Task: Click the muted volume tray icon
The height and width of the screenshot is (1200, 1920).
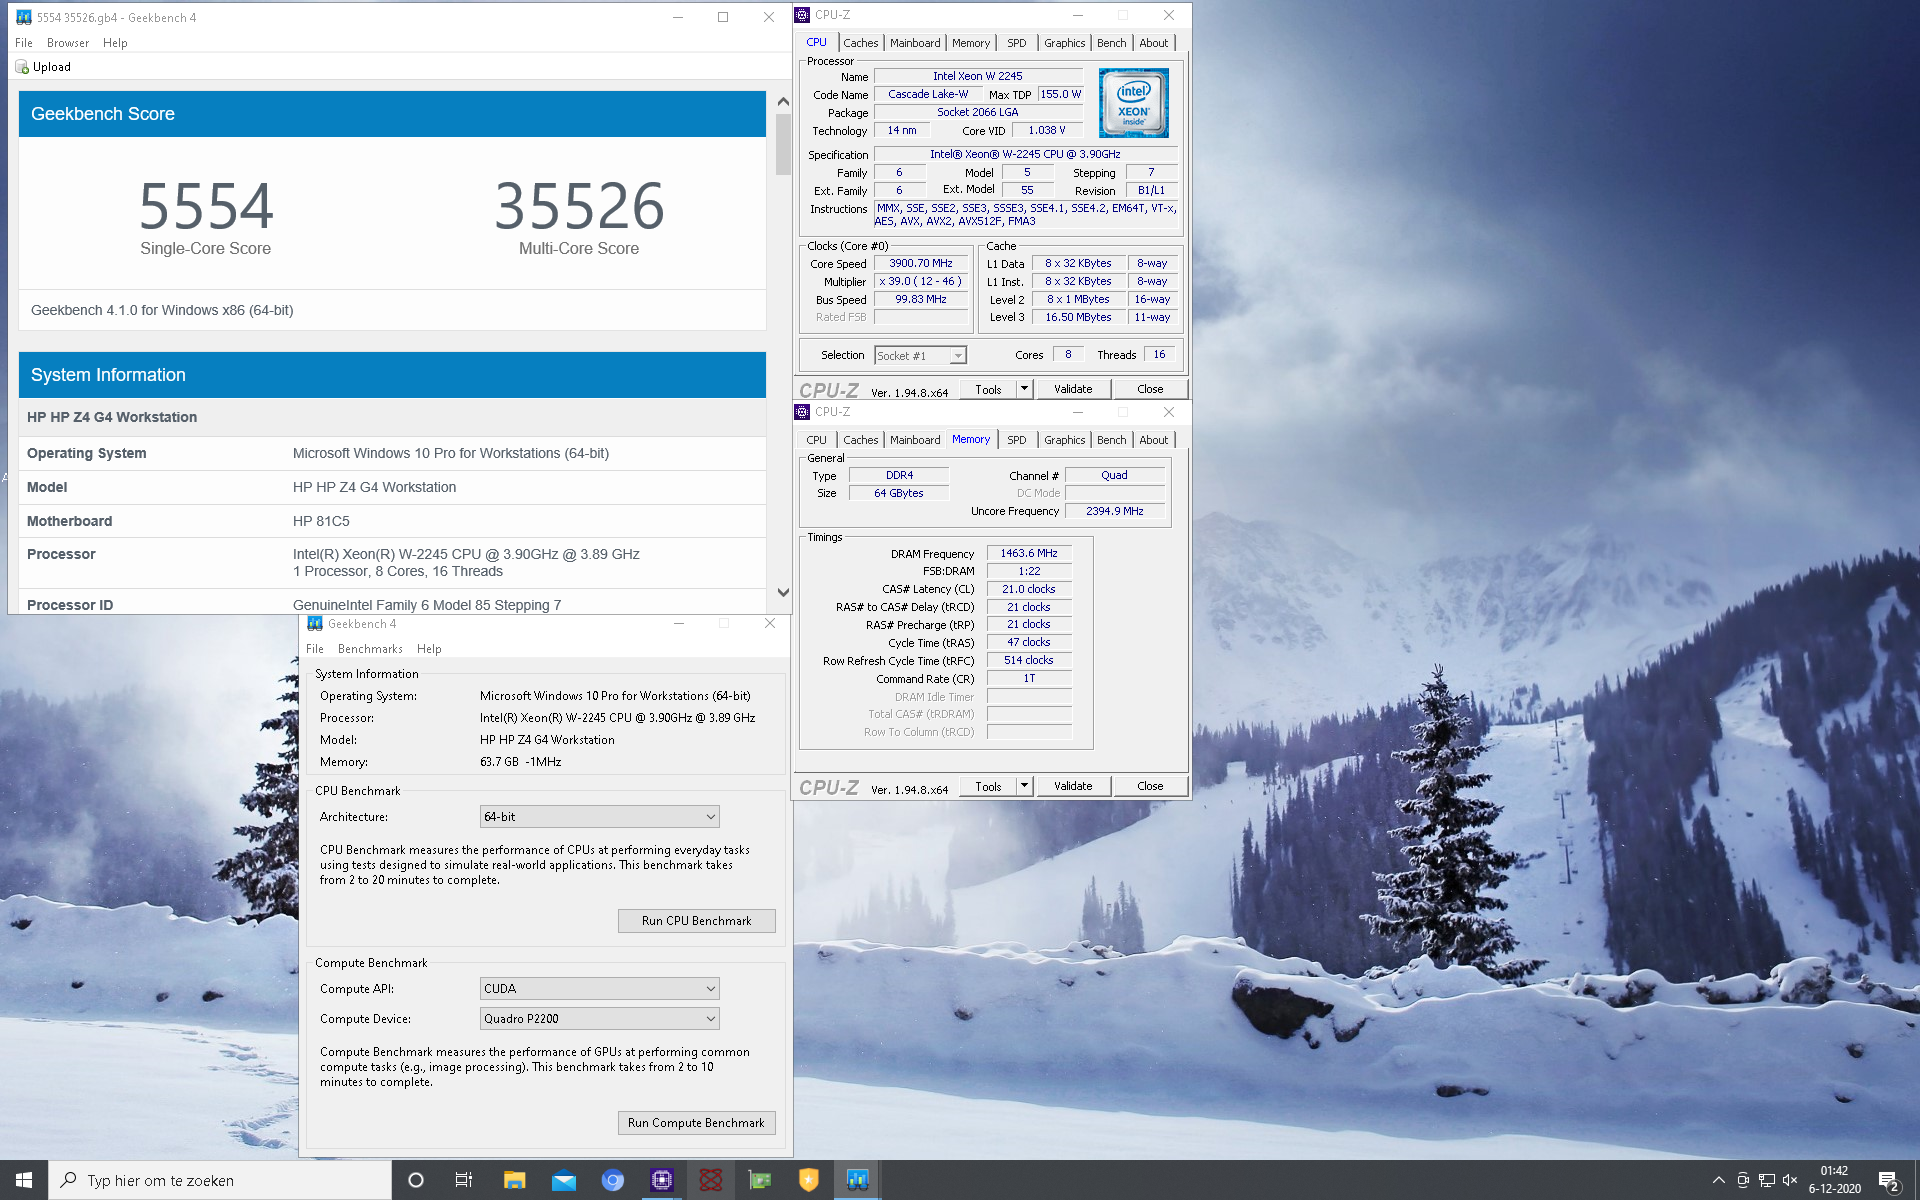Action: pyautogui.click(x=1791, y=1180)
